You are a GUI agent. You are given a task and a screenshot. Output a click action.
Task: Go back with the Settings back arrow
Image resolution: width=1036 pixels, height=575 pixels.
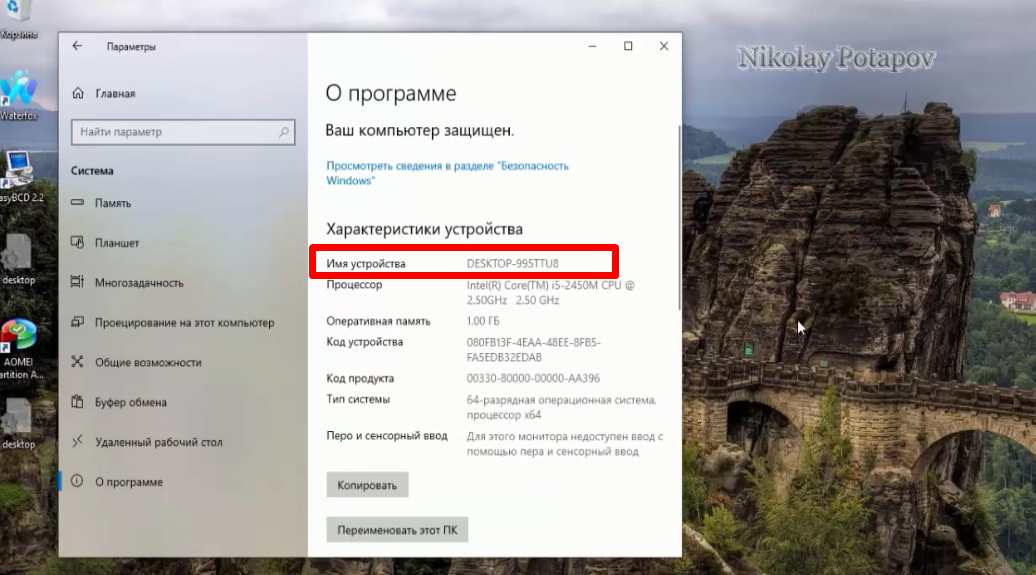(77, 46)
